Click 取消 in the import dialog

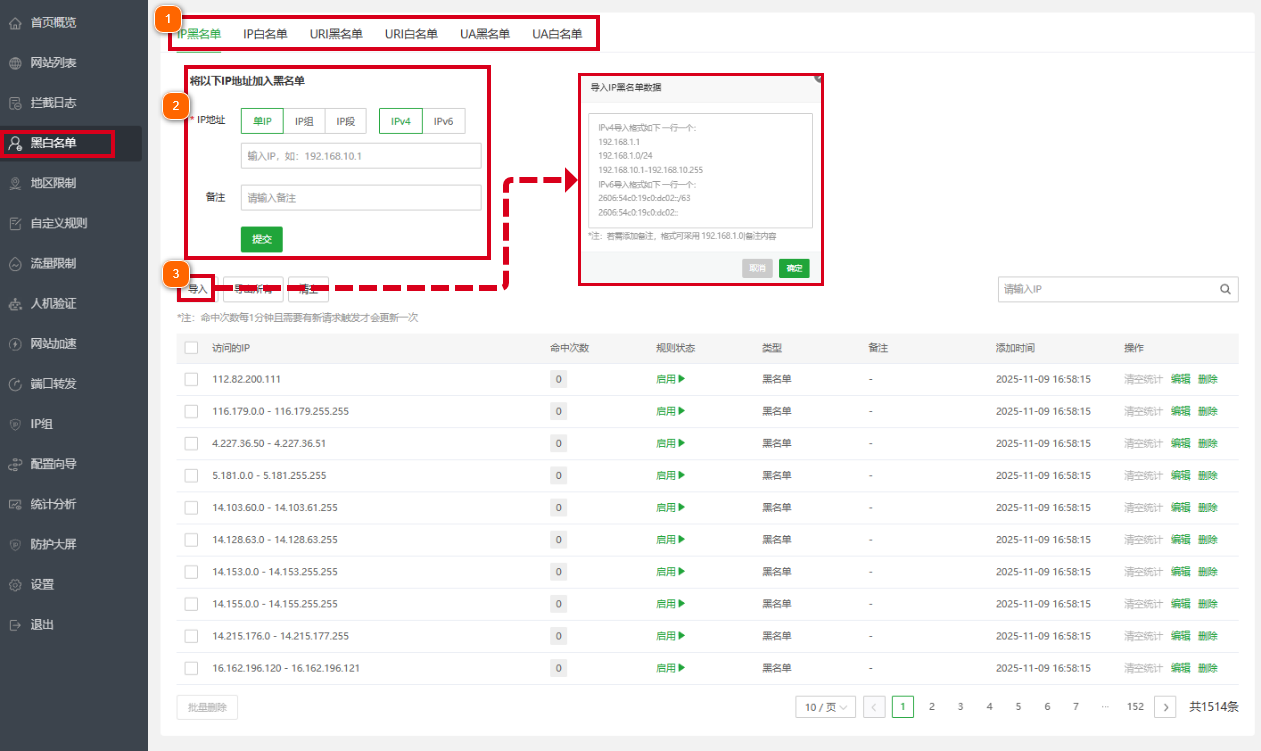pos(757,269)
